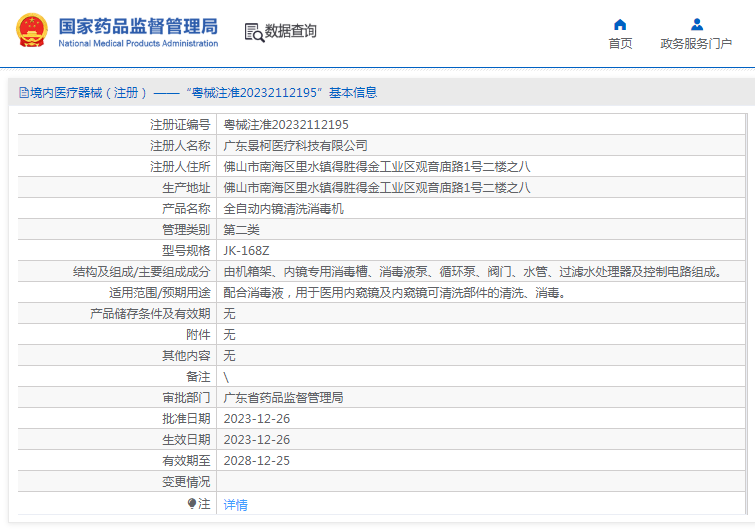Viewport: 755px width, 529px height.
Task: Click model specification JK-168Z cell
Action: point(481,250)
